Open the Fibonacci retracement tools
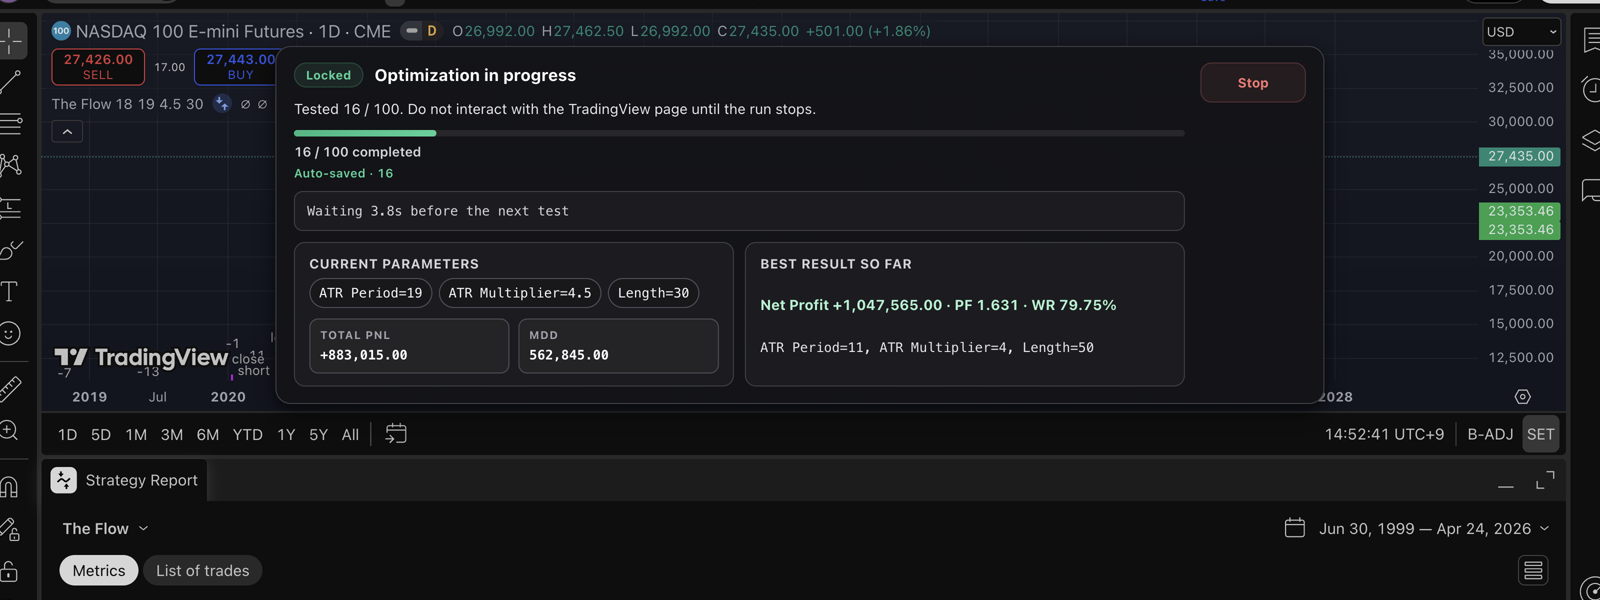 pyautogui.click(x=11, y=124)
